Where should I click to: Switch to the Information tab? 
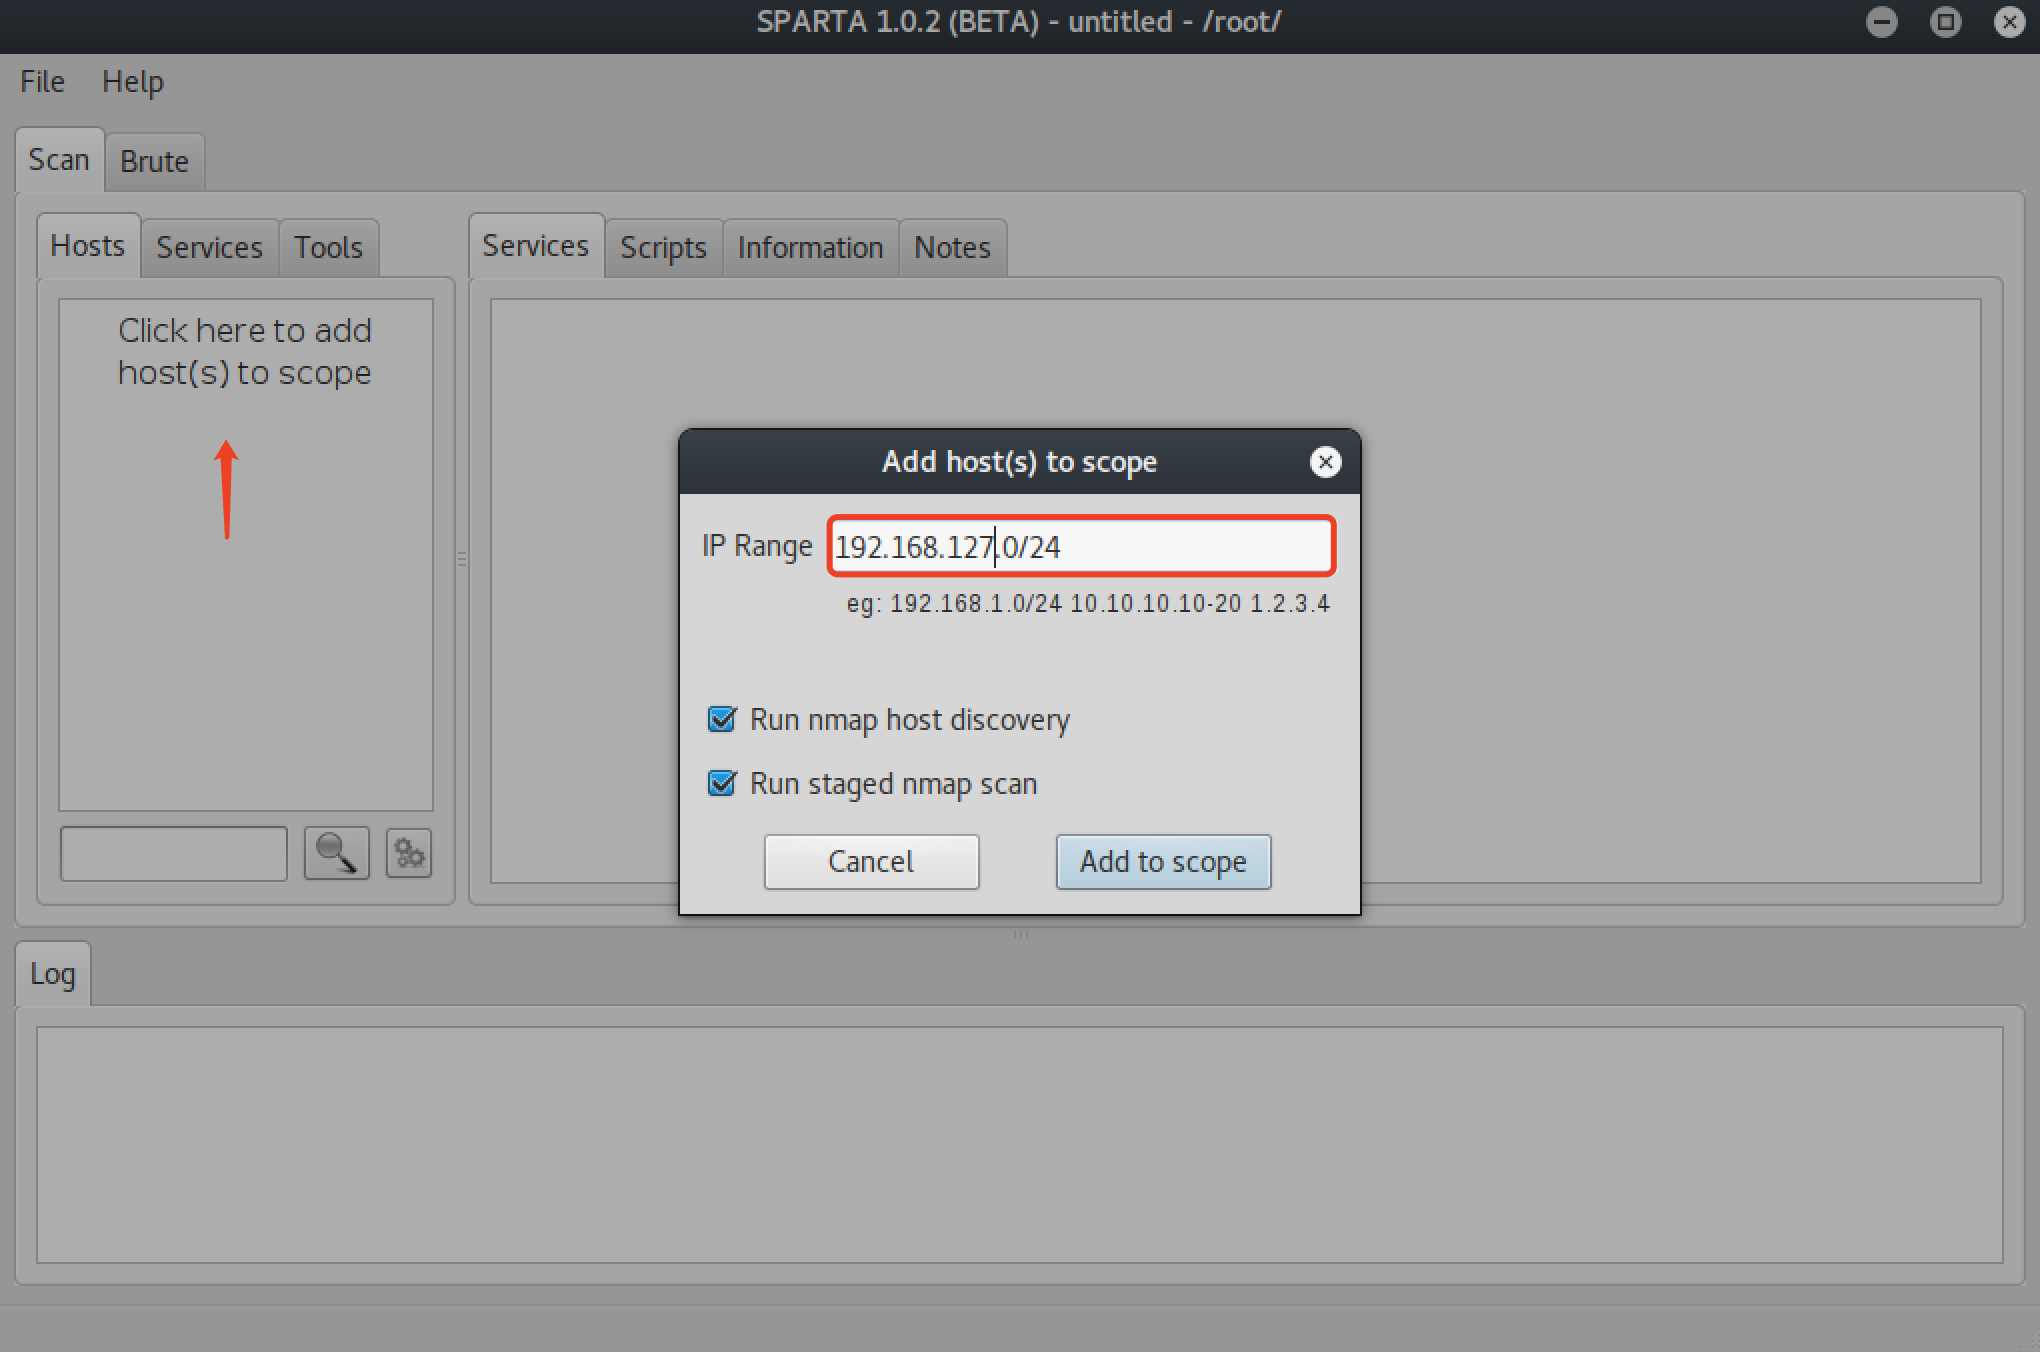point(810,247)
